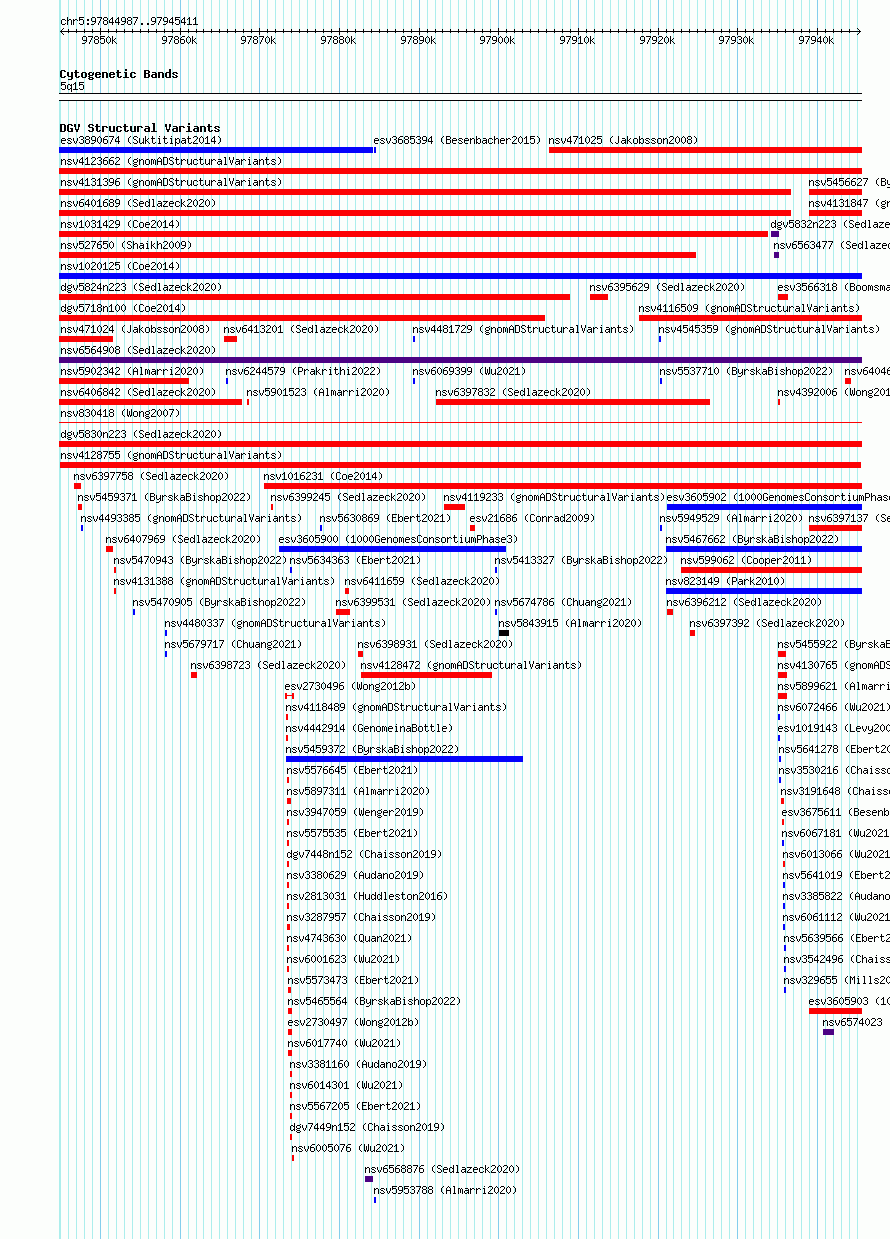Open dgv5824n223 (Sedlazeck2020) label
This screenshot has width=890, height=1239.
click(140, 287)
